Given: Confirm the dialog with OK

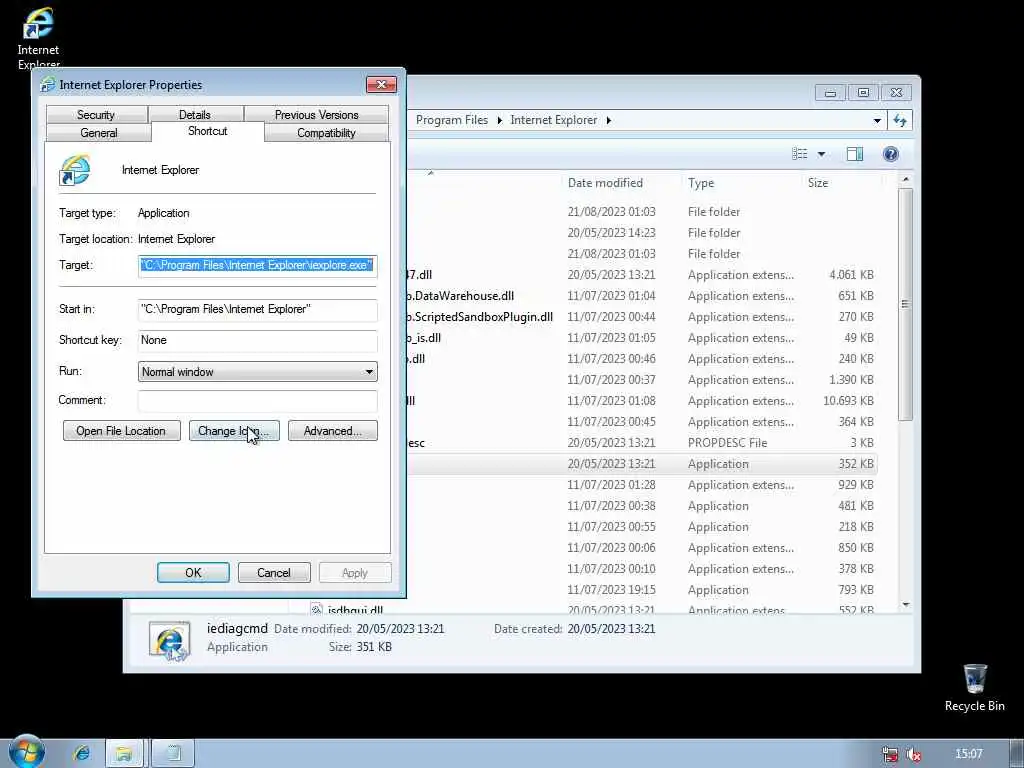Looking at the screenshot, I should point(193,573).
